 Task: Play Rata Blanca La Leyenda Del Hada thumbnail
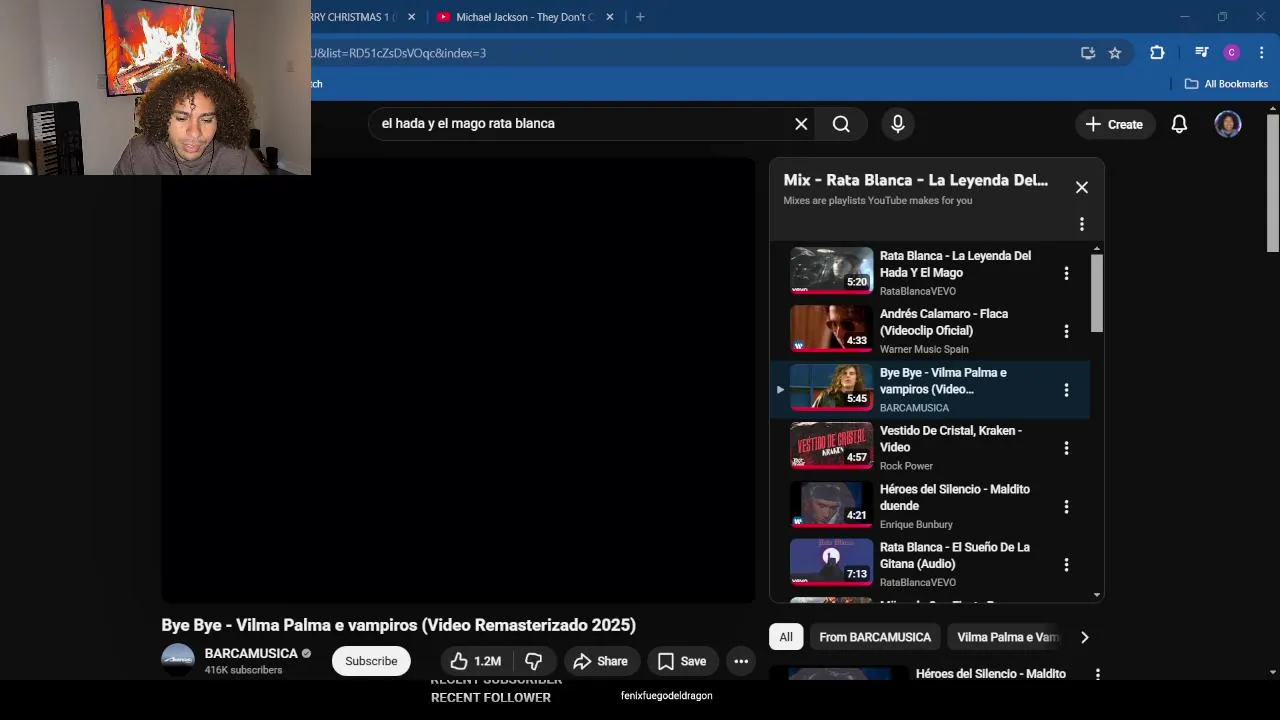tap(831, 270)
